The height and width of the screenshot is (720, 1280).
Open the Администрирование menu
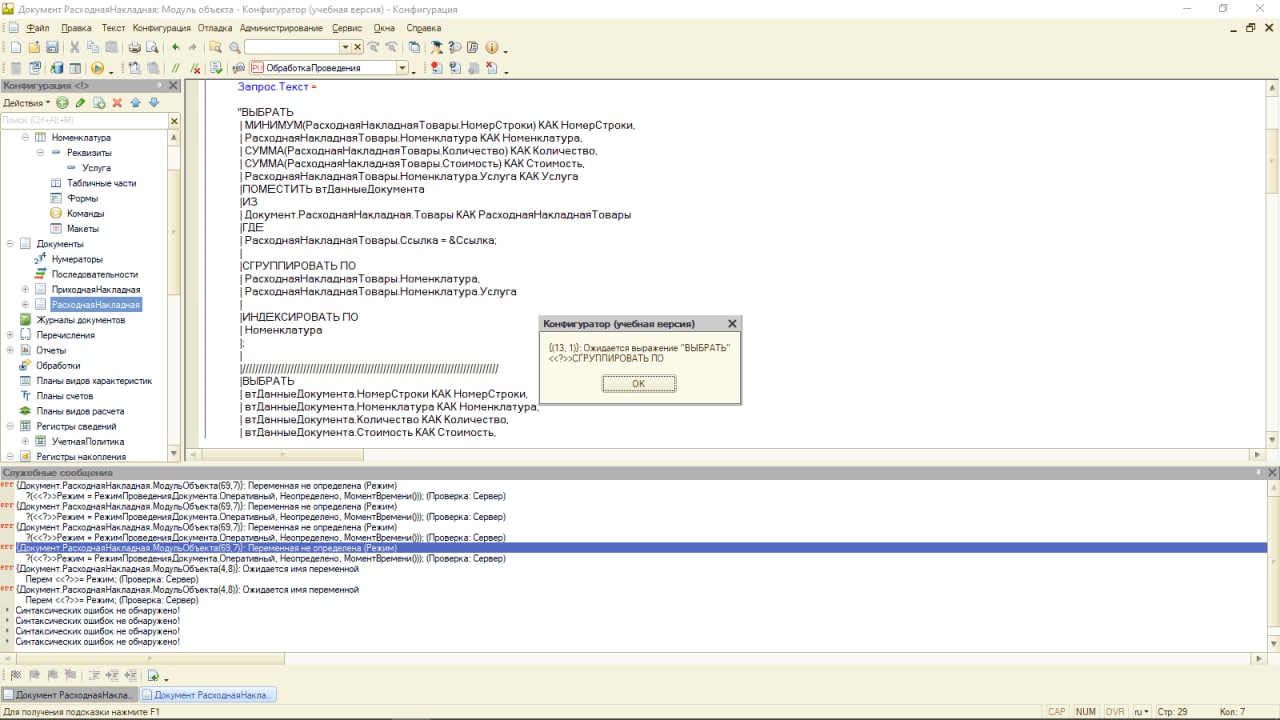tap(281, 28)
